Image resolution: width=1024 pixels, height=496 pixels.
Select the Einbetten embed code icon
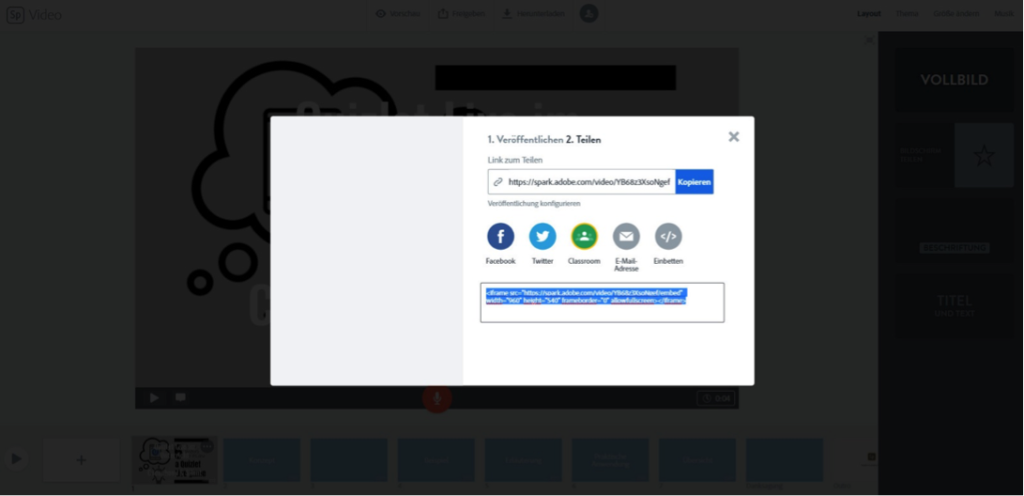click(668, 236)
